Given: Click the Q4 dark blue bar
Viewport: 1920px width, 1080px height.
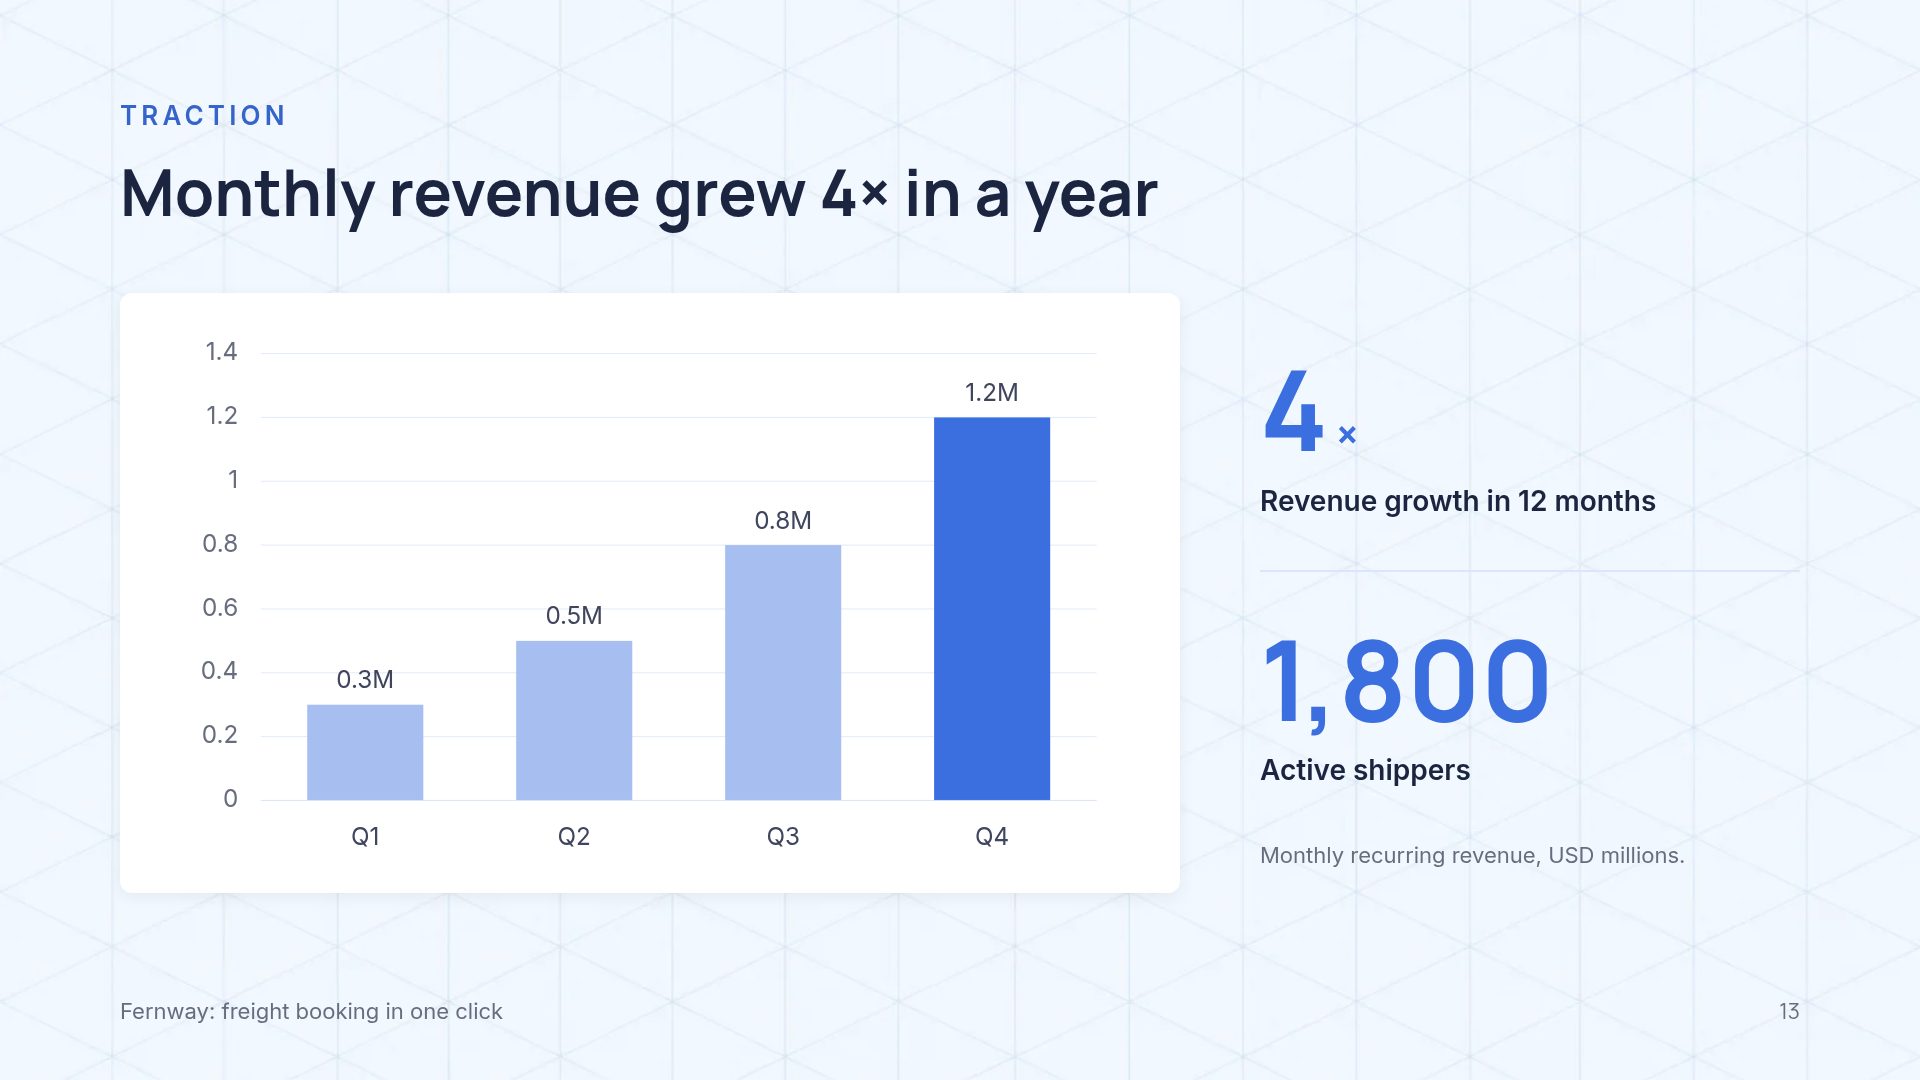Looking at the screenshot, I should 992,608.
